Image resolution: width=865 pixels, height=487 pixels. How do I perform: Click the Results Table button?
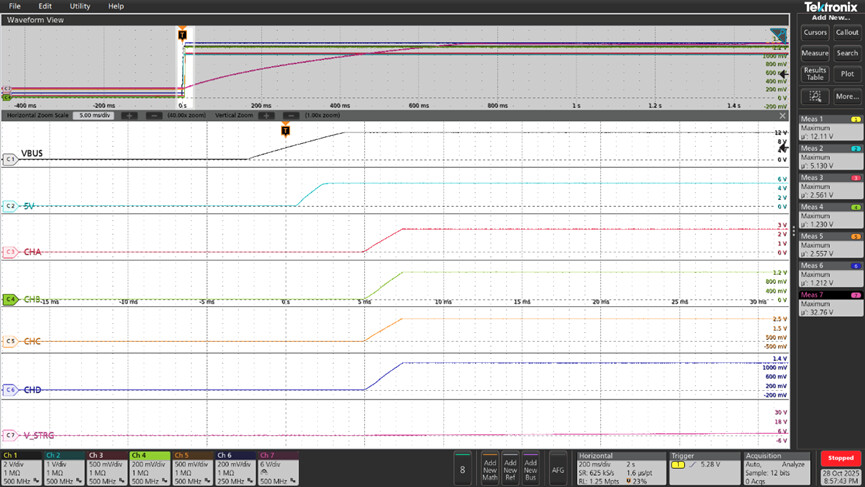815,73
